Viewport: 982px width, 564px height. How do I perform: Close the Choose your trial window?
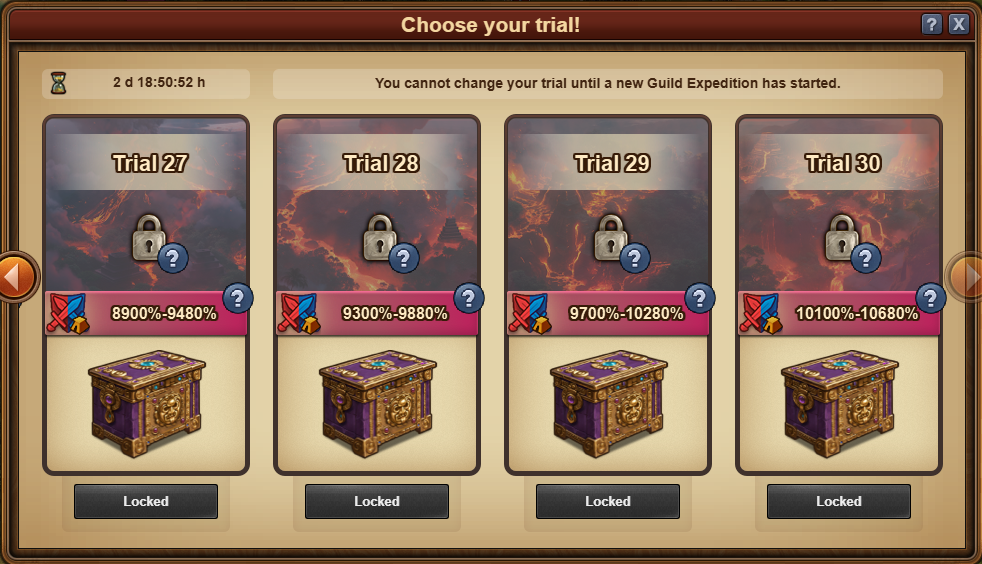(x=958, y=24)
